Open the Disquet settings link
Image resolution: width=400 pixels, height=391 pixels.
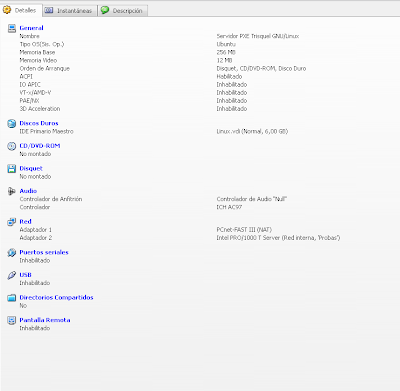point(31,169)
